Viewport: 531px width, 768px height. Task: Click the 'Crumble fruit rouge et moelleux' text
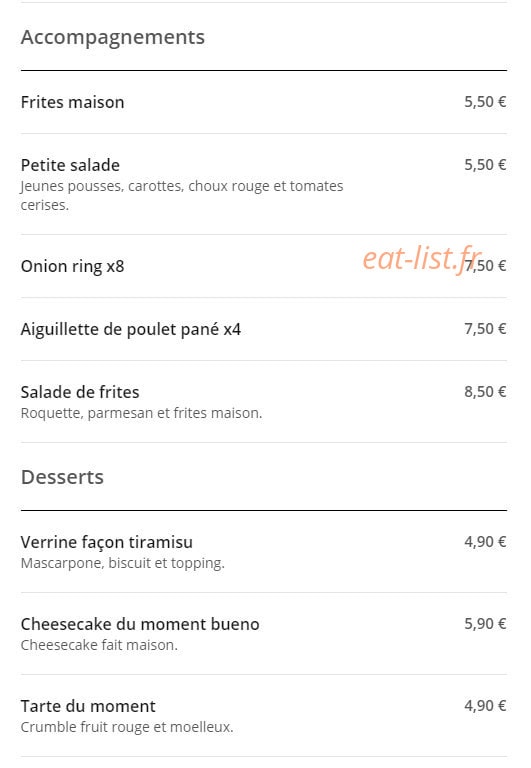[x=127, y=727]
